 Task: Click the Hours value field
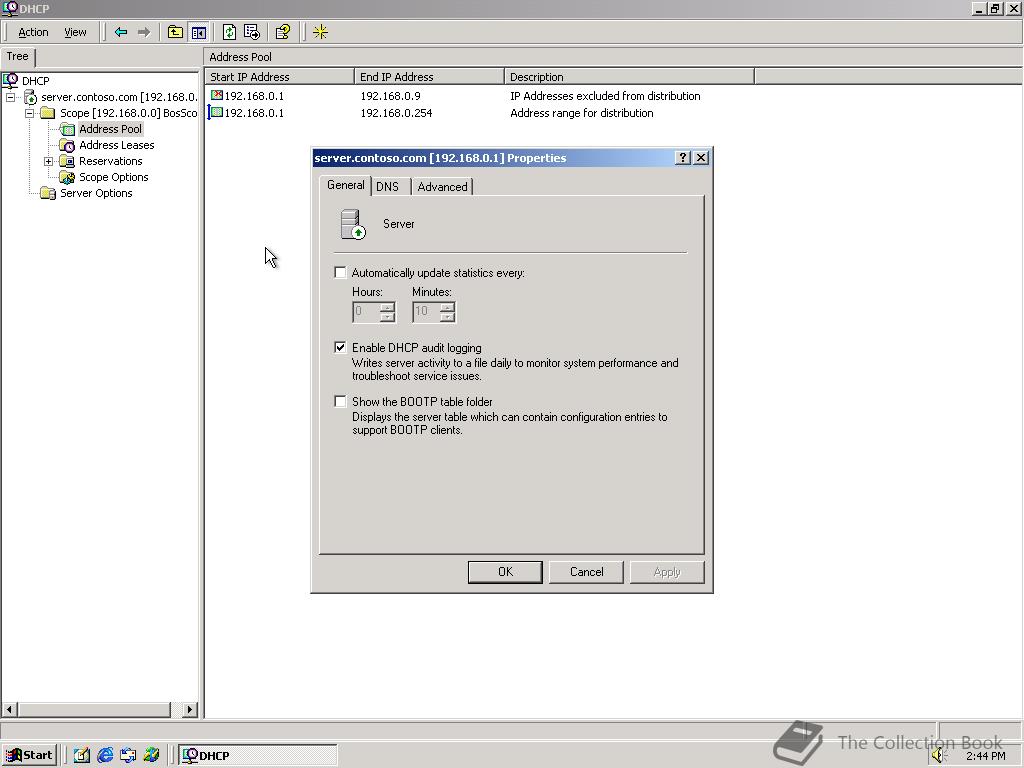[x=366, y=312]
